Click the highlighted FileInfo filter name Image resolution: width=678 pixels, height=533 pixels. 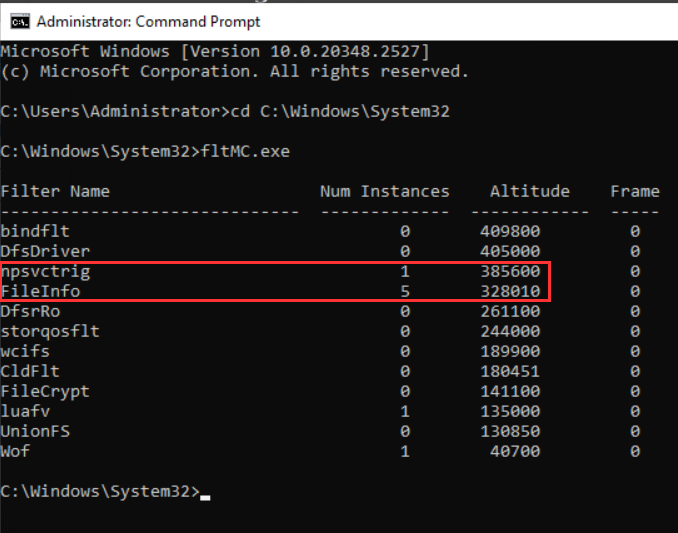pyautogui.click(x=40, y=291)
